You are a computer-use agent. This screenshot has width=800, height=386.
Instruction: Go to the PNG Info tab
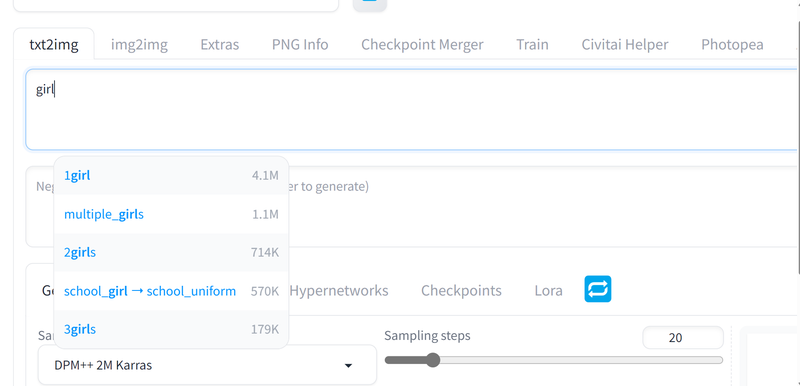tap(300, 44)
